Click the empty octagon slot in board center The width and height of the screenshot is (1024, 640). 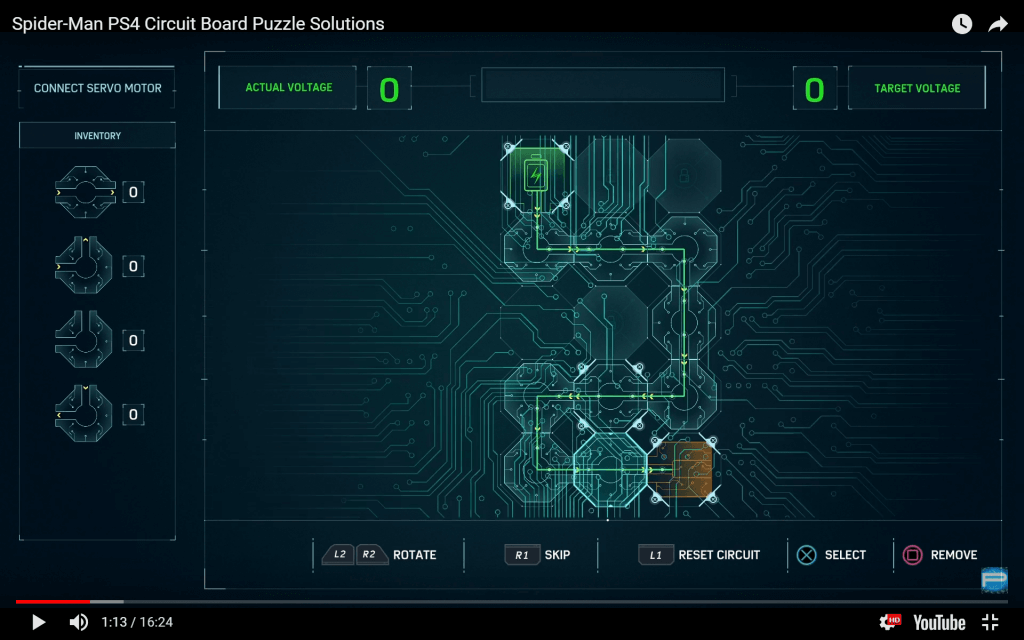[x=611, y=322]
